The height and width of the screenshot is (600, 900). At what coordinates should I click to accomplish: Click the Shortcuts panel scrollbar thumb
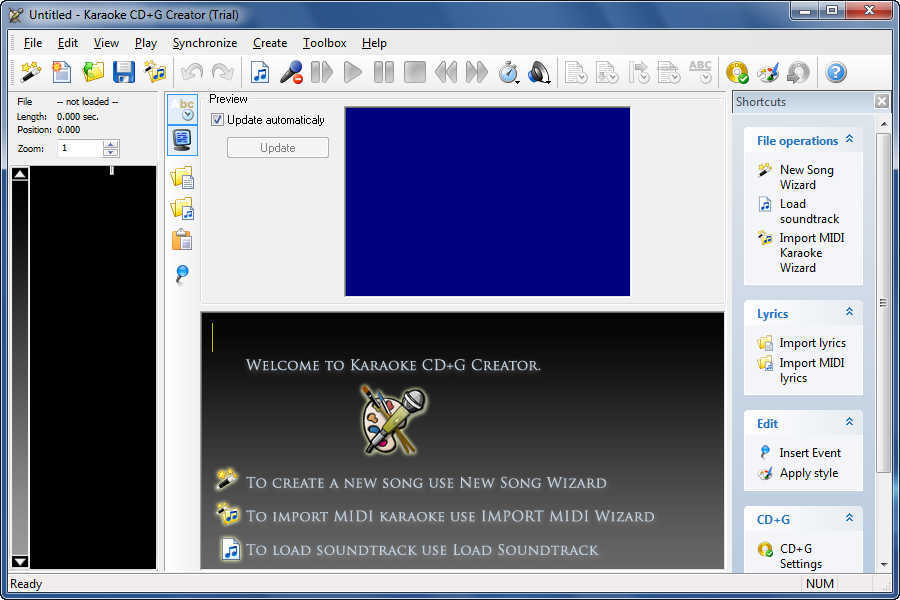(x=884, y=303)
